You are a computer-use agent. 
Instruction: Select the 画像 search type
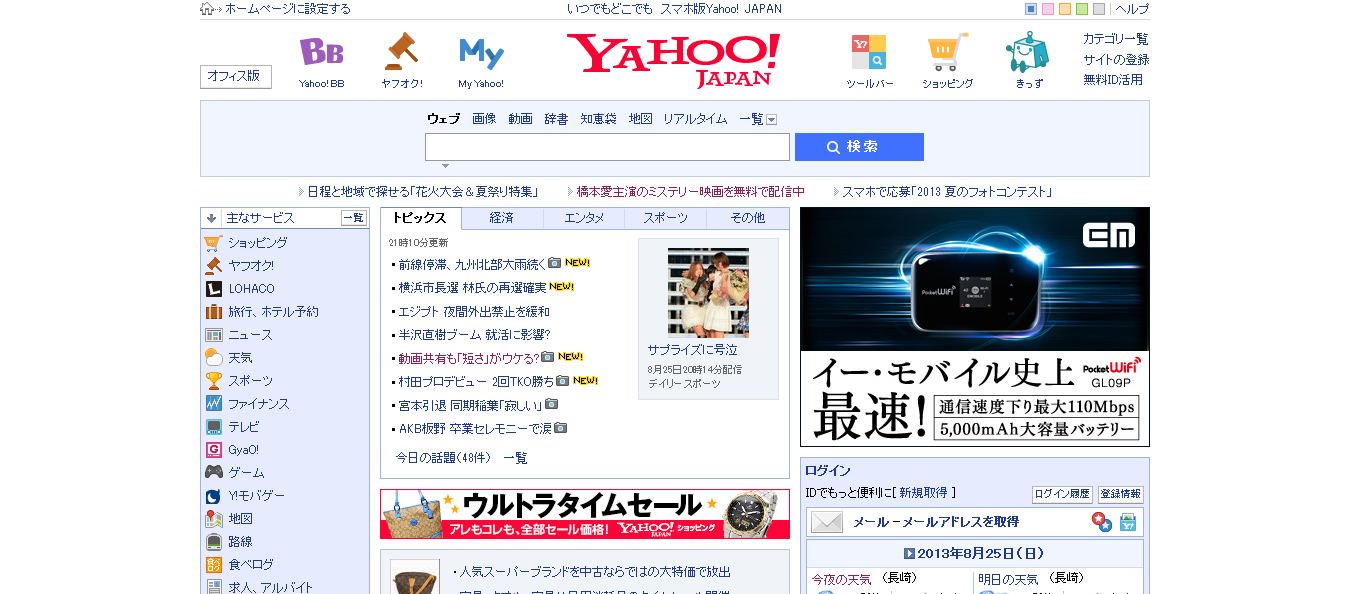484,119
